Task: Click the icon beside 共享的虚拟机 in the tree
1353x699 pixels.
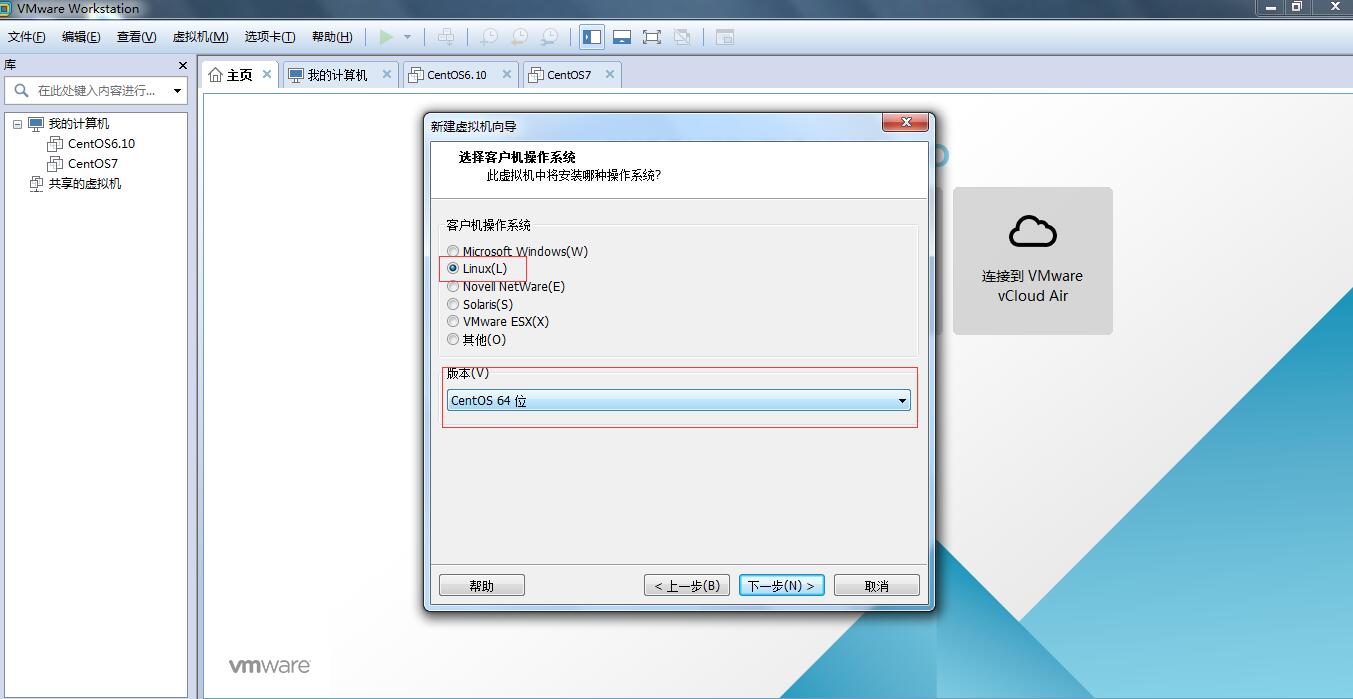Action: [x=36, y=184]
